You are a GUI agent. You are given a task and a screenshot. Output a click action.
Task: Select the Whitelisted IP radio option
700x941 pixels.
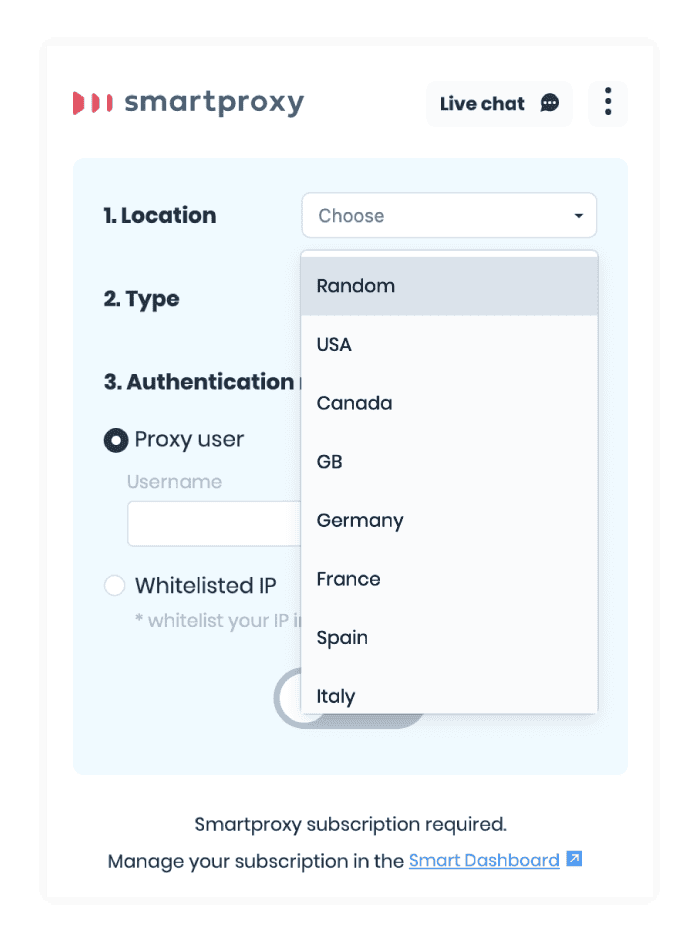click(115, 585)
